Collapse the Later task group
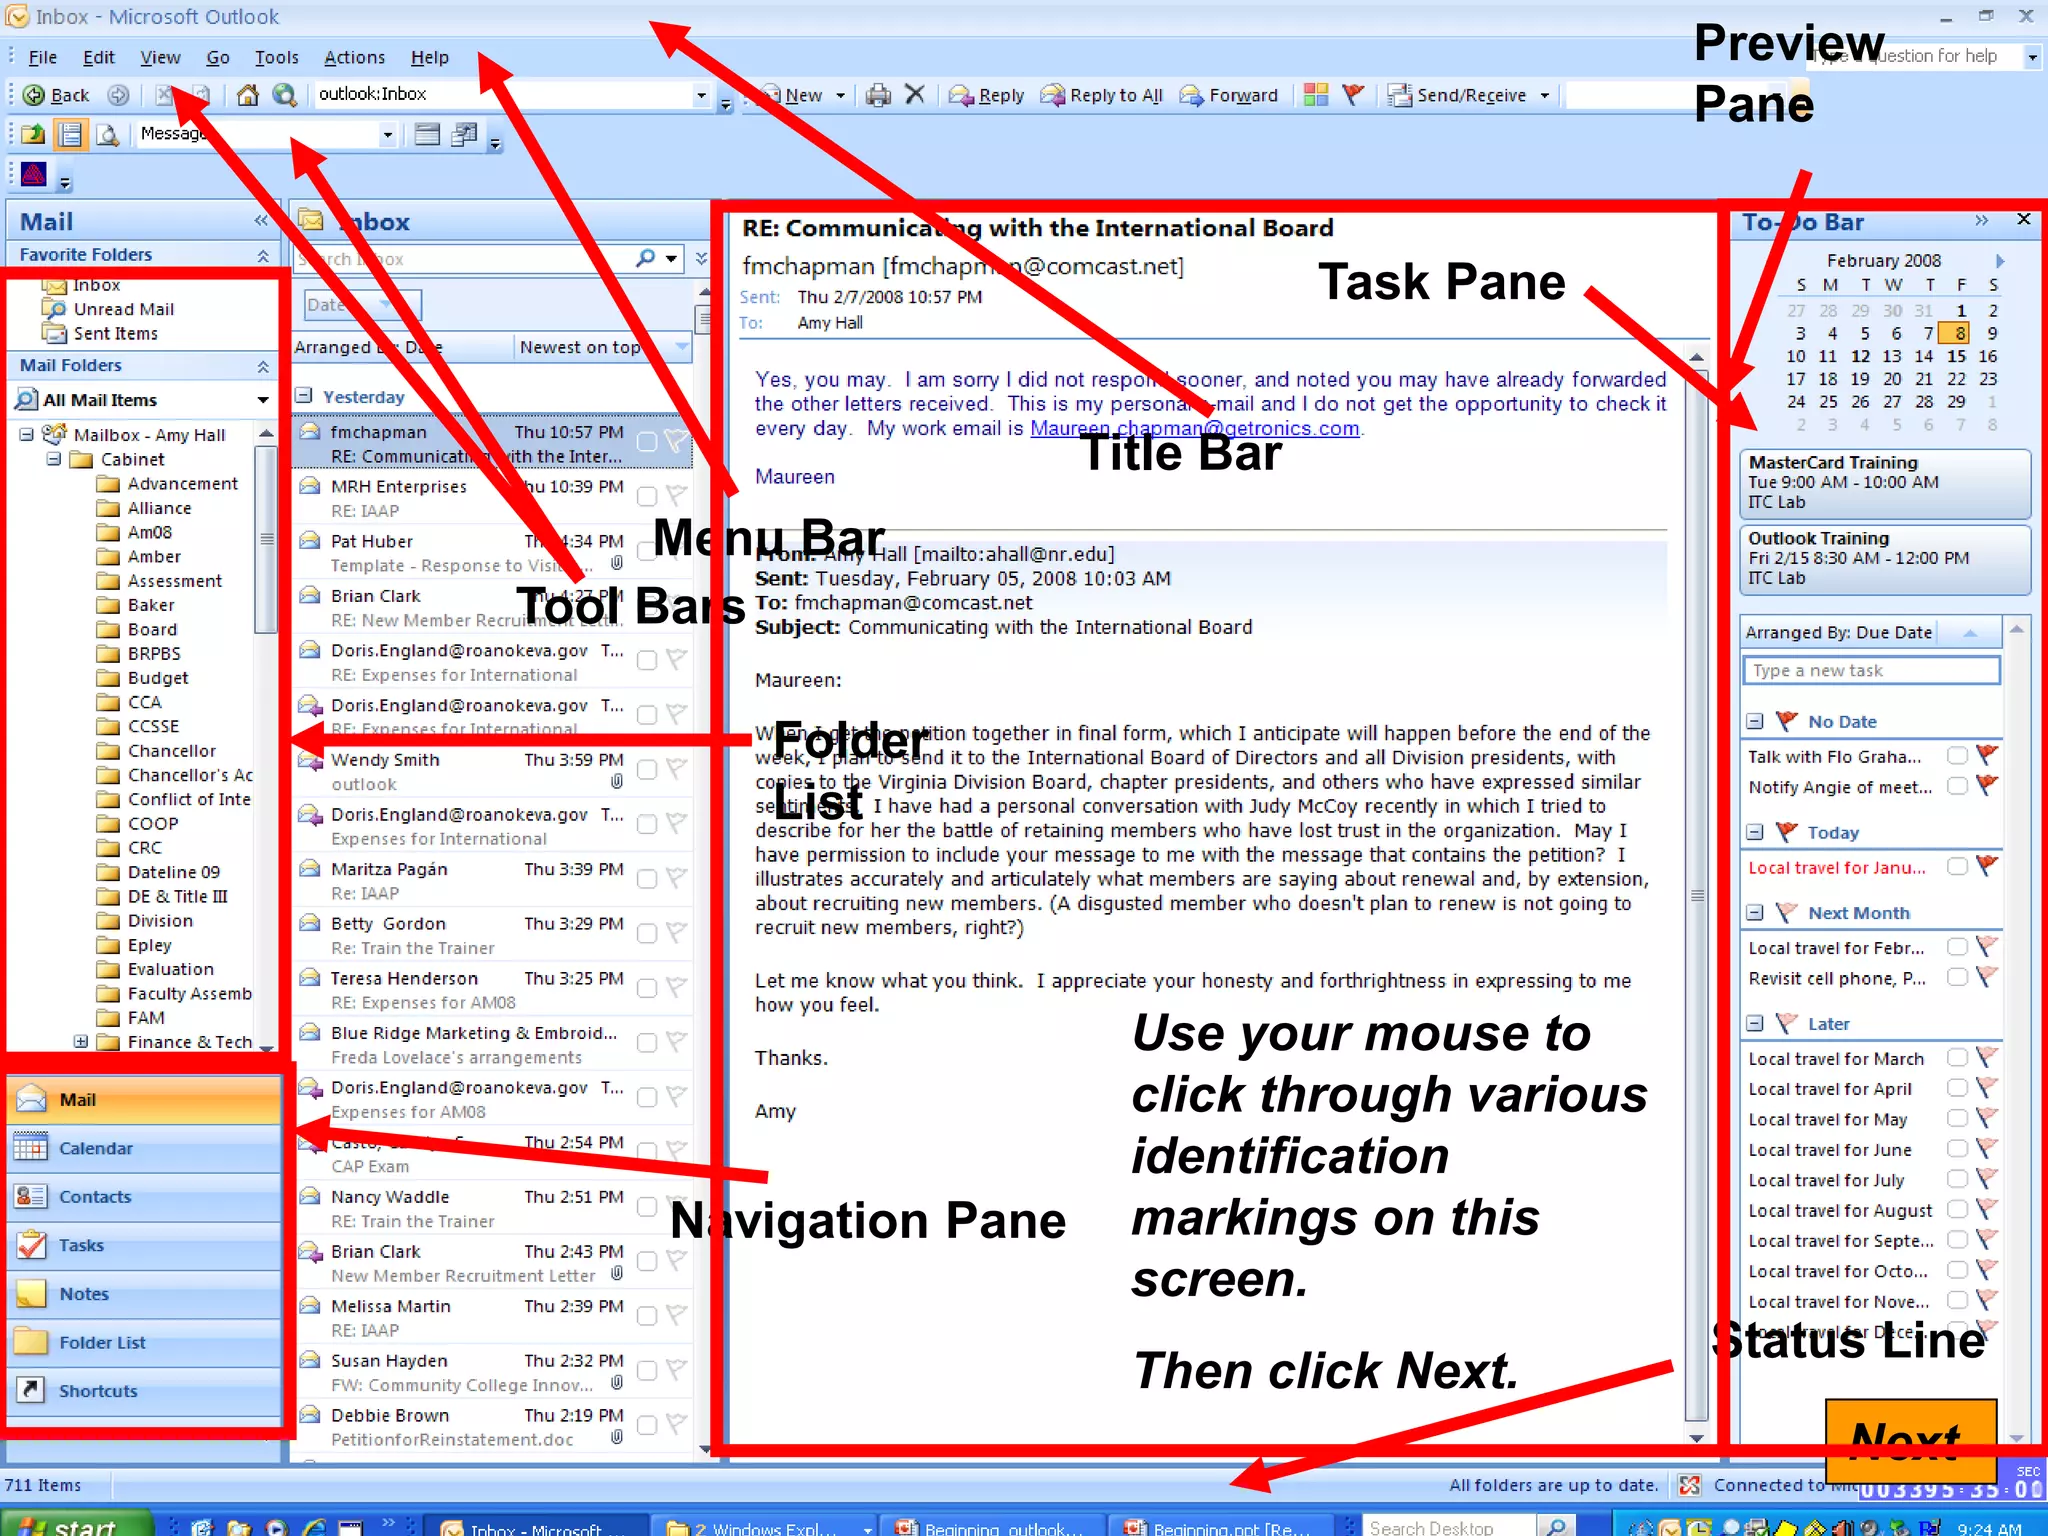Viewport: 2048px width, 1536px height. 1755,1023
